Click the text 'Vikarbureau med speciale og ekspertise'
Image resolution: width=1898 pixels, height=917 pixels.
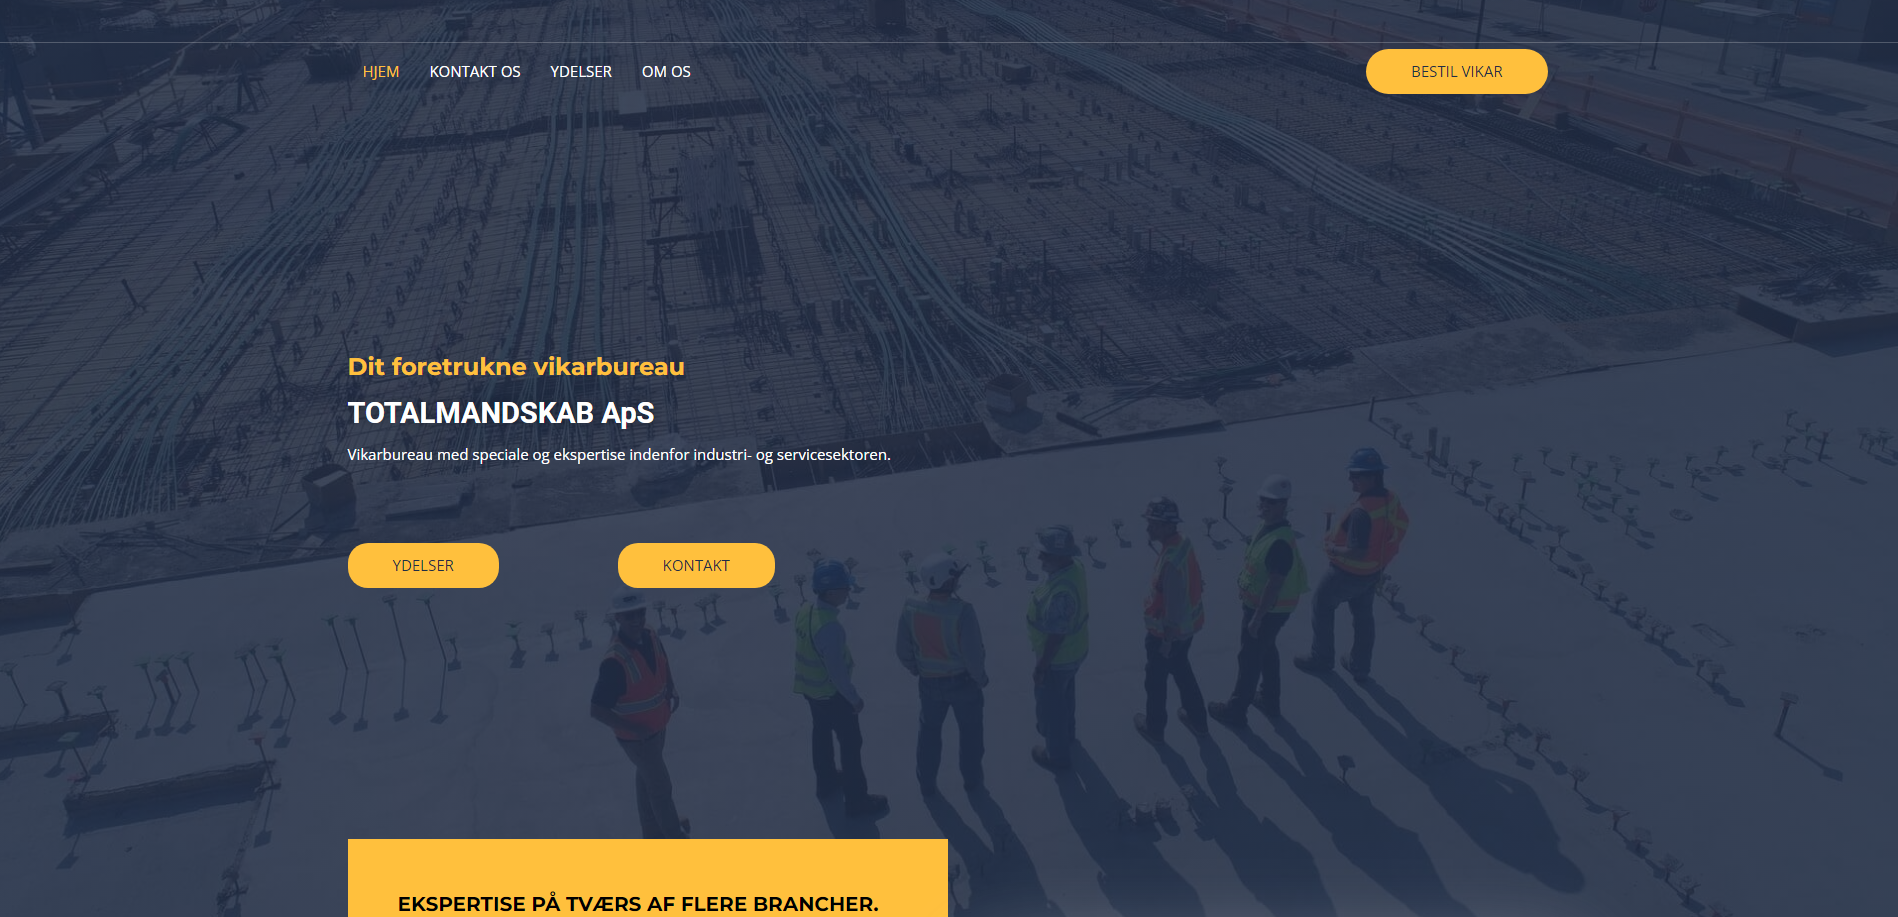pos(486,455)
